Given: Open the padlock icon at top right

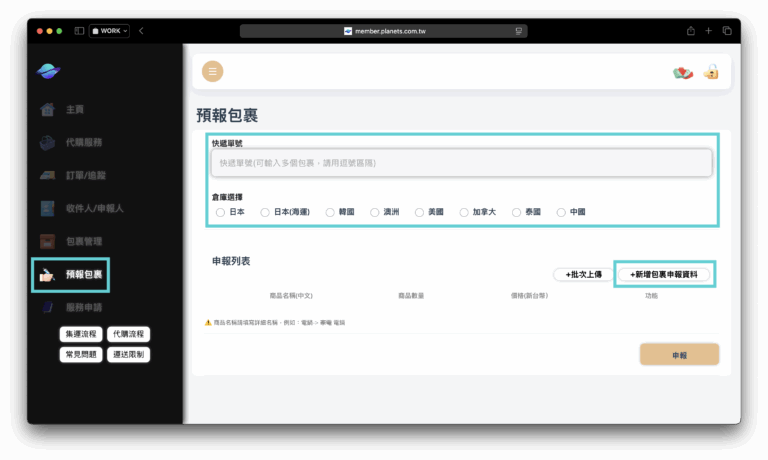Looking at the screenshot, I should pyautogui.click(x=711, y=72).
